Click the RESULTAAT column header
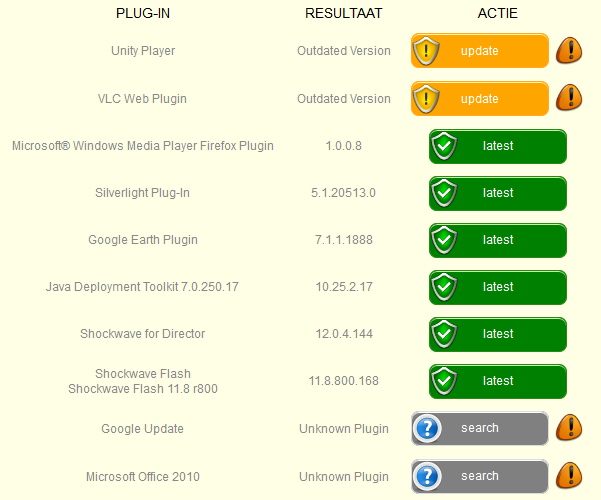601x500 pixels. coord(344,13)
